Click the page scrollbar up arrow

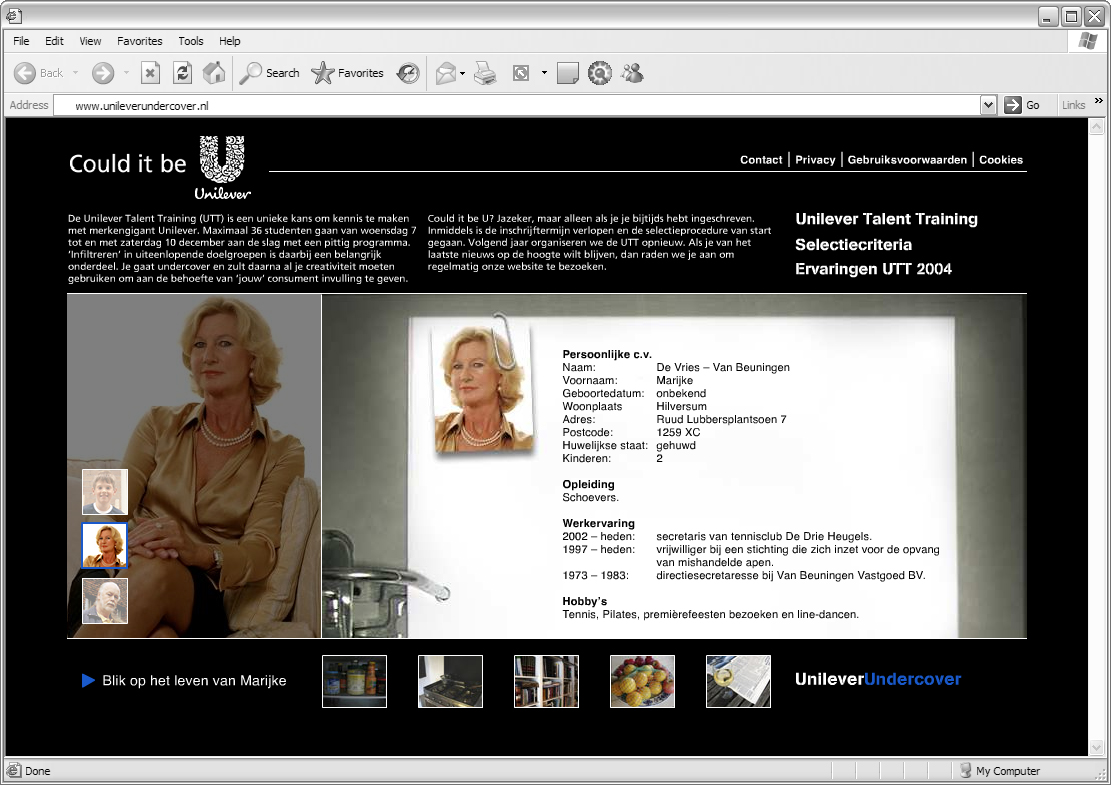[x=1096, y=127]
